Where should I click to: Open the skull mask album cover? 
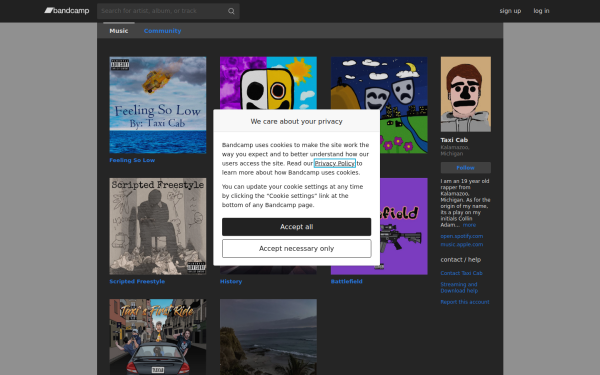click(268, 83)
